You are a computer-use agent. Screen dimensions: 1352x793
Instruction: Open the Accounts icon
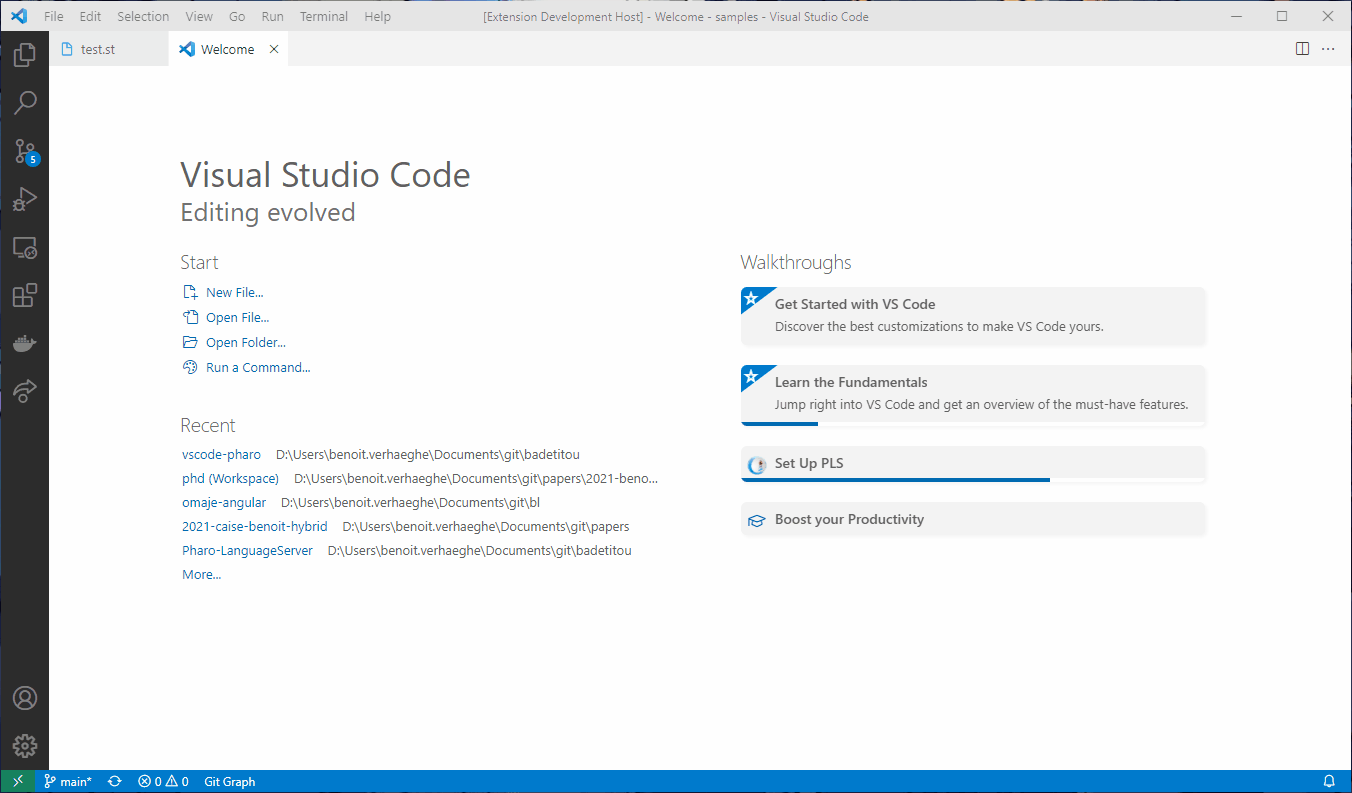pyautogui.click(x=24, y=698)
